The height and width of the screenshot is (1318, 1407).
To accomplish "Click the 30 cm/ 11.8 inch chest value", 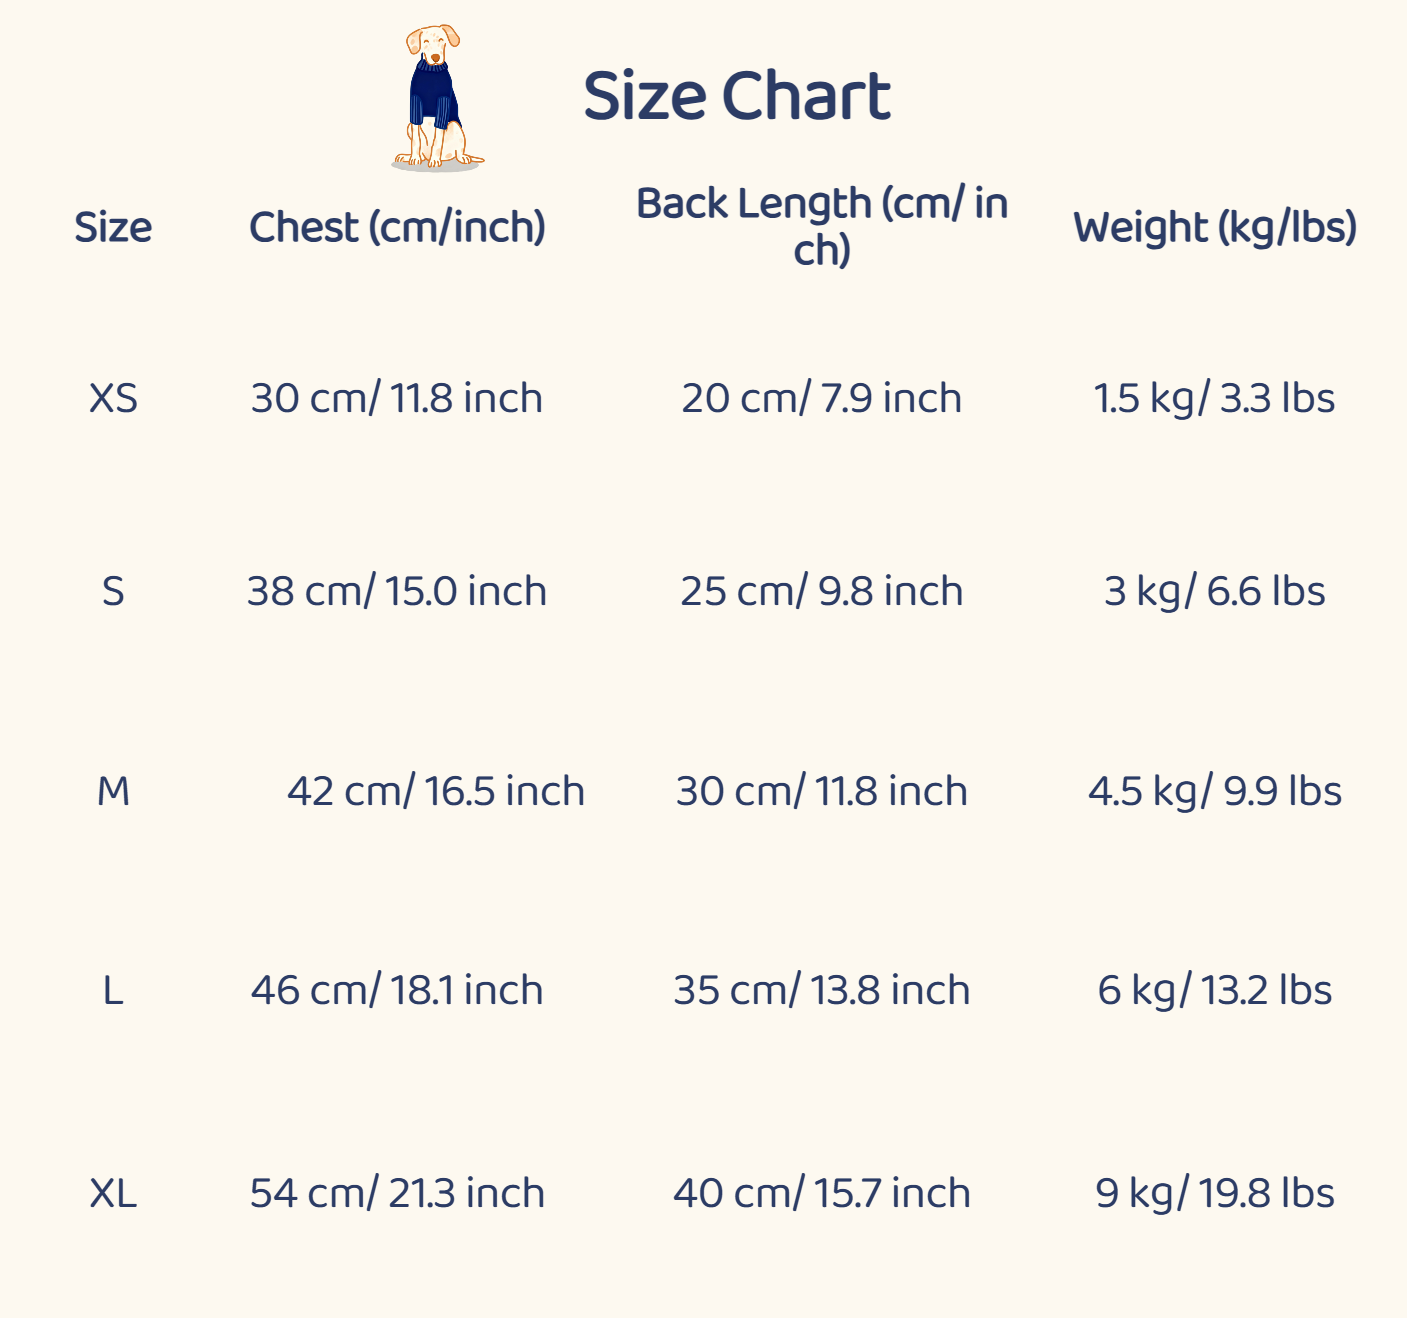I will [x=397, y=398].
